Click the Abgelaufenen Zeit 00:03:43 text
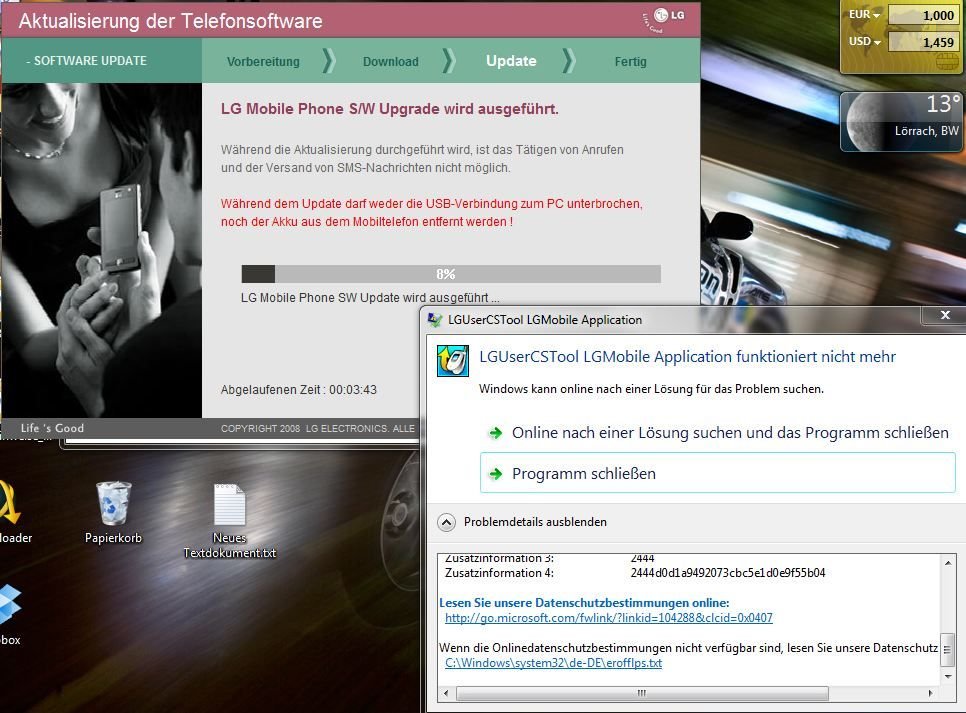966x713 pixels. [299, 389]
